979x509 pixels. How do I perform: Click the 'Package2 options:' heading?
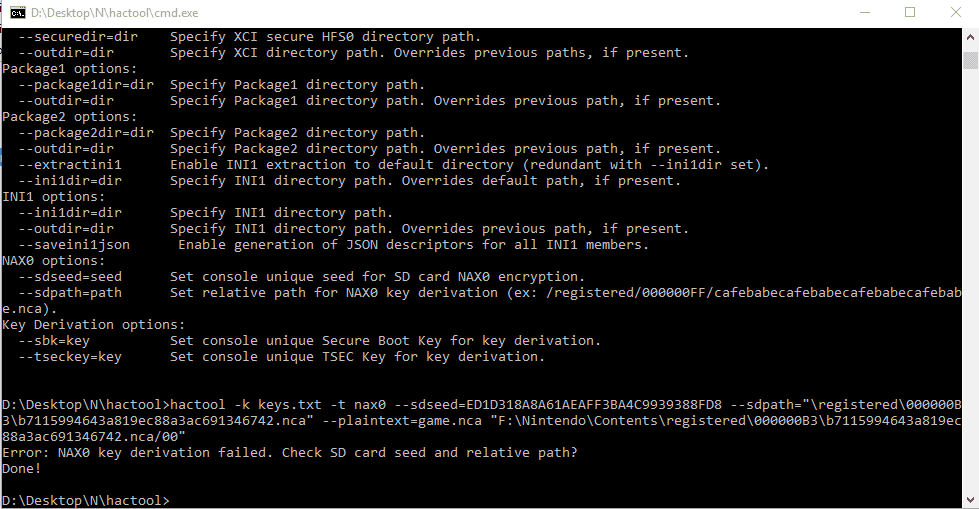pyautogui.click(x=69, y=117)
